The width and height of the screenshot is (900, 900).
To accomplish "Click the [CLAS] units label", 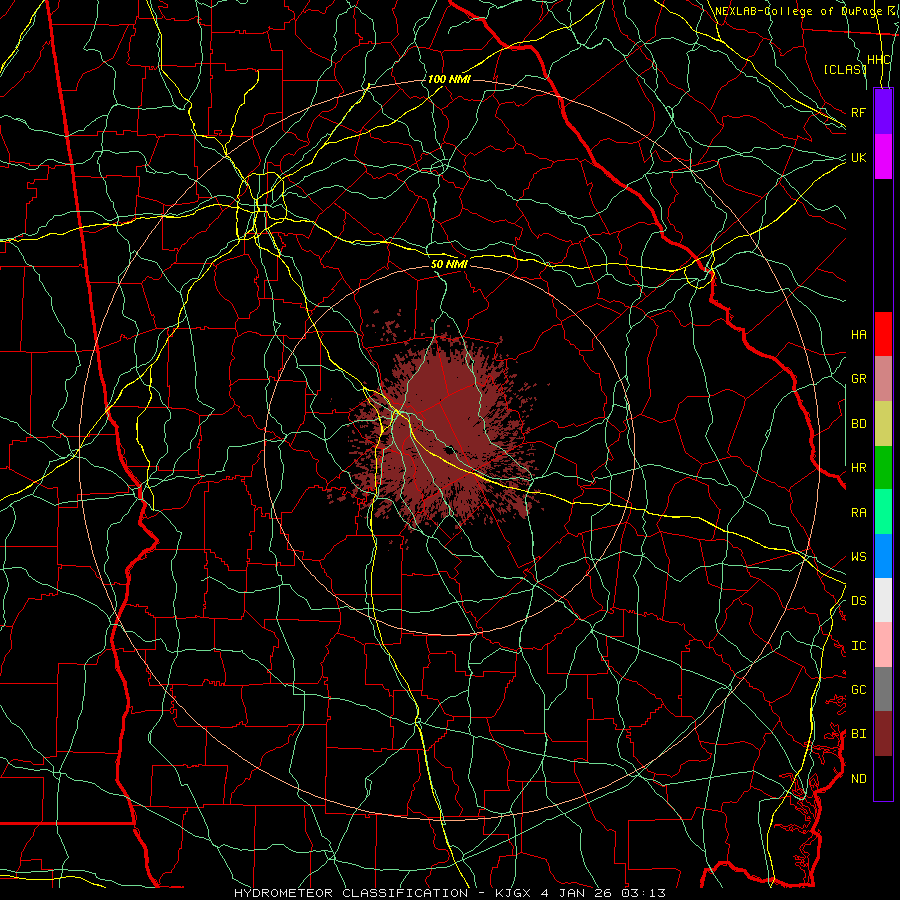I will 844,69.
